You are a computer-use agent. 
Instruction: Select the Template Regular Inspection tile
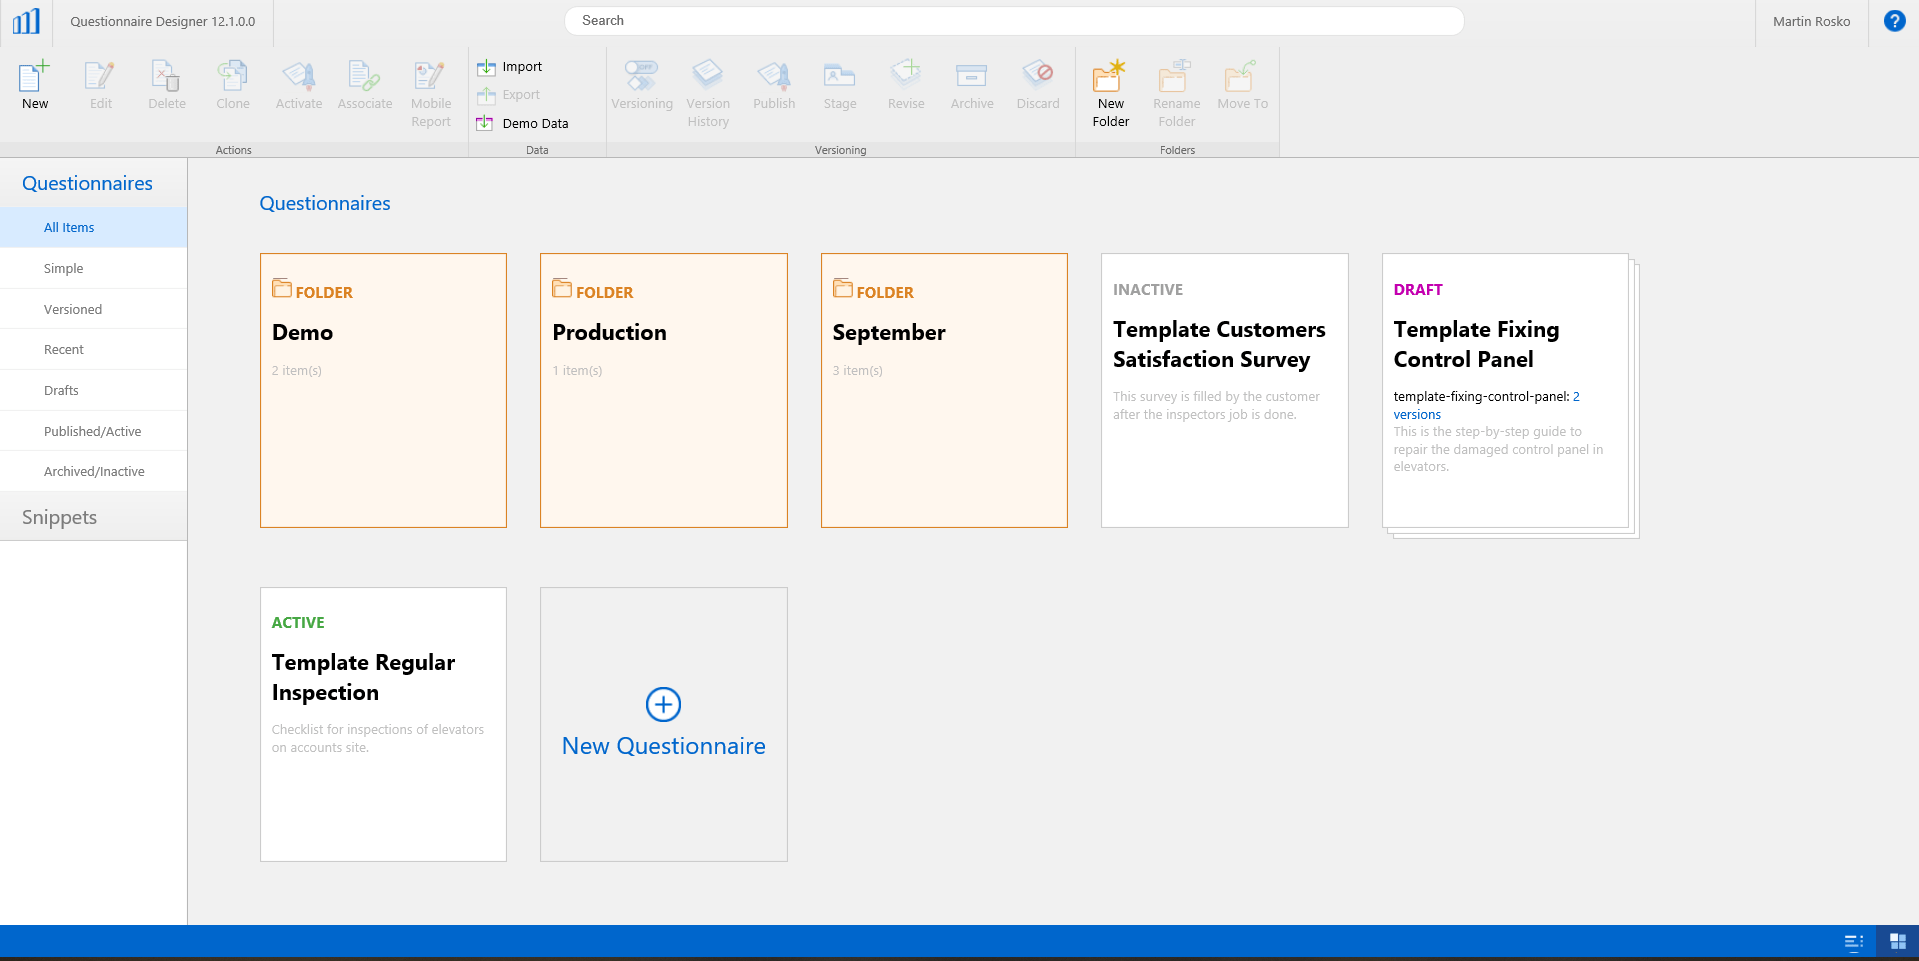[383, 724]
